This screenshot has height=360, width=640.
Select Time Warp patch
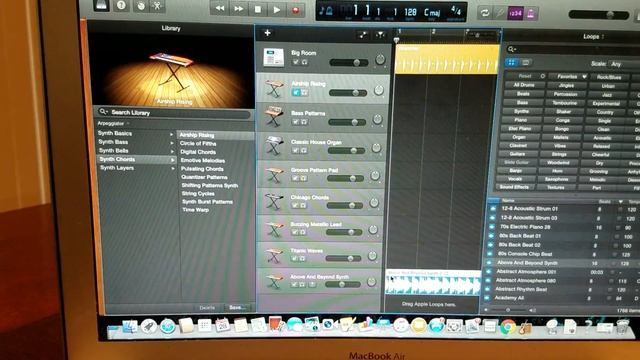tap(196, 210)
